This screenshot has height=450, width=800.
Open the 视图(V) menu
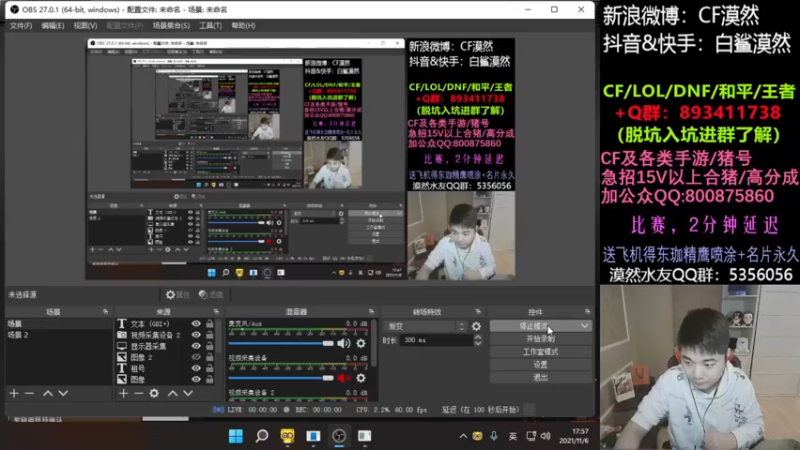(x=85, y=26)
